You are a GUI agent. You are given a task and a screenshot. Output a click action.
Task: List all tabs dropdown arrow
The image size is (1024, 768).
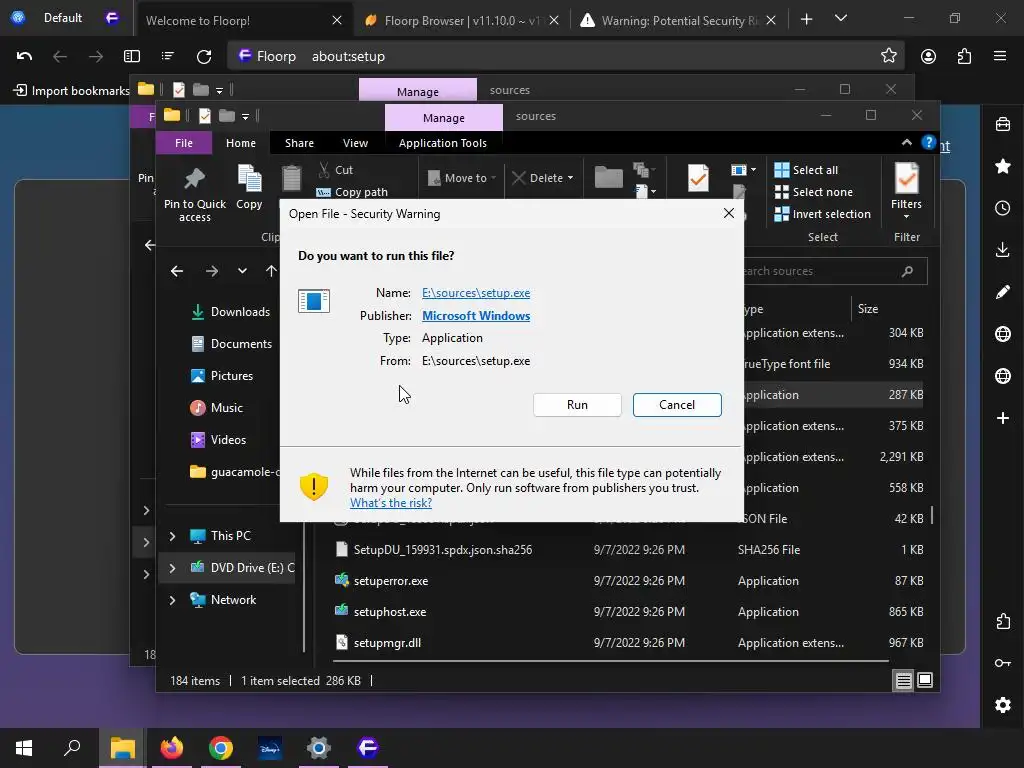(841, 18)
